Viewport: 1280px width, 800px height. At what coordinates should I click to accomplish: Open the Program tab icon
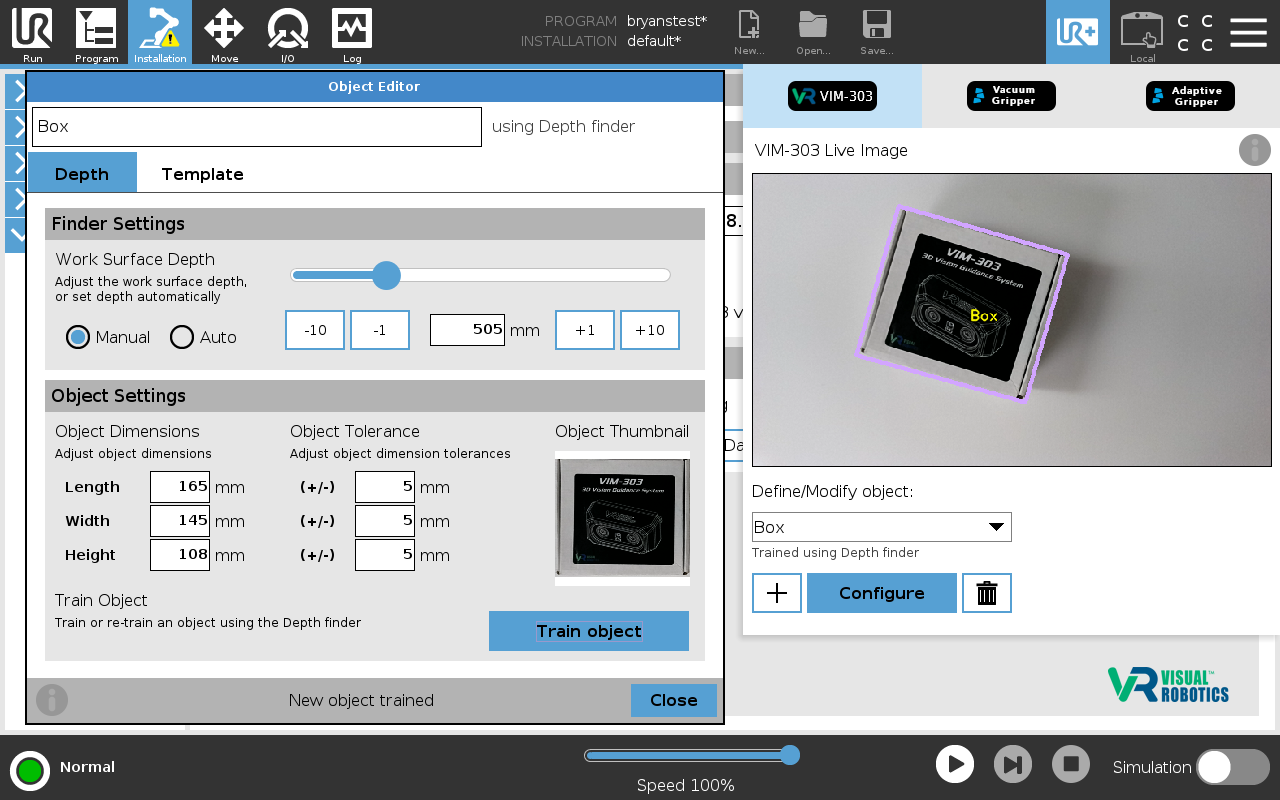pyautogui.click(x=96, y=33)
